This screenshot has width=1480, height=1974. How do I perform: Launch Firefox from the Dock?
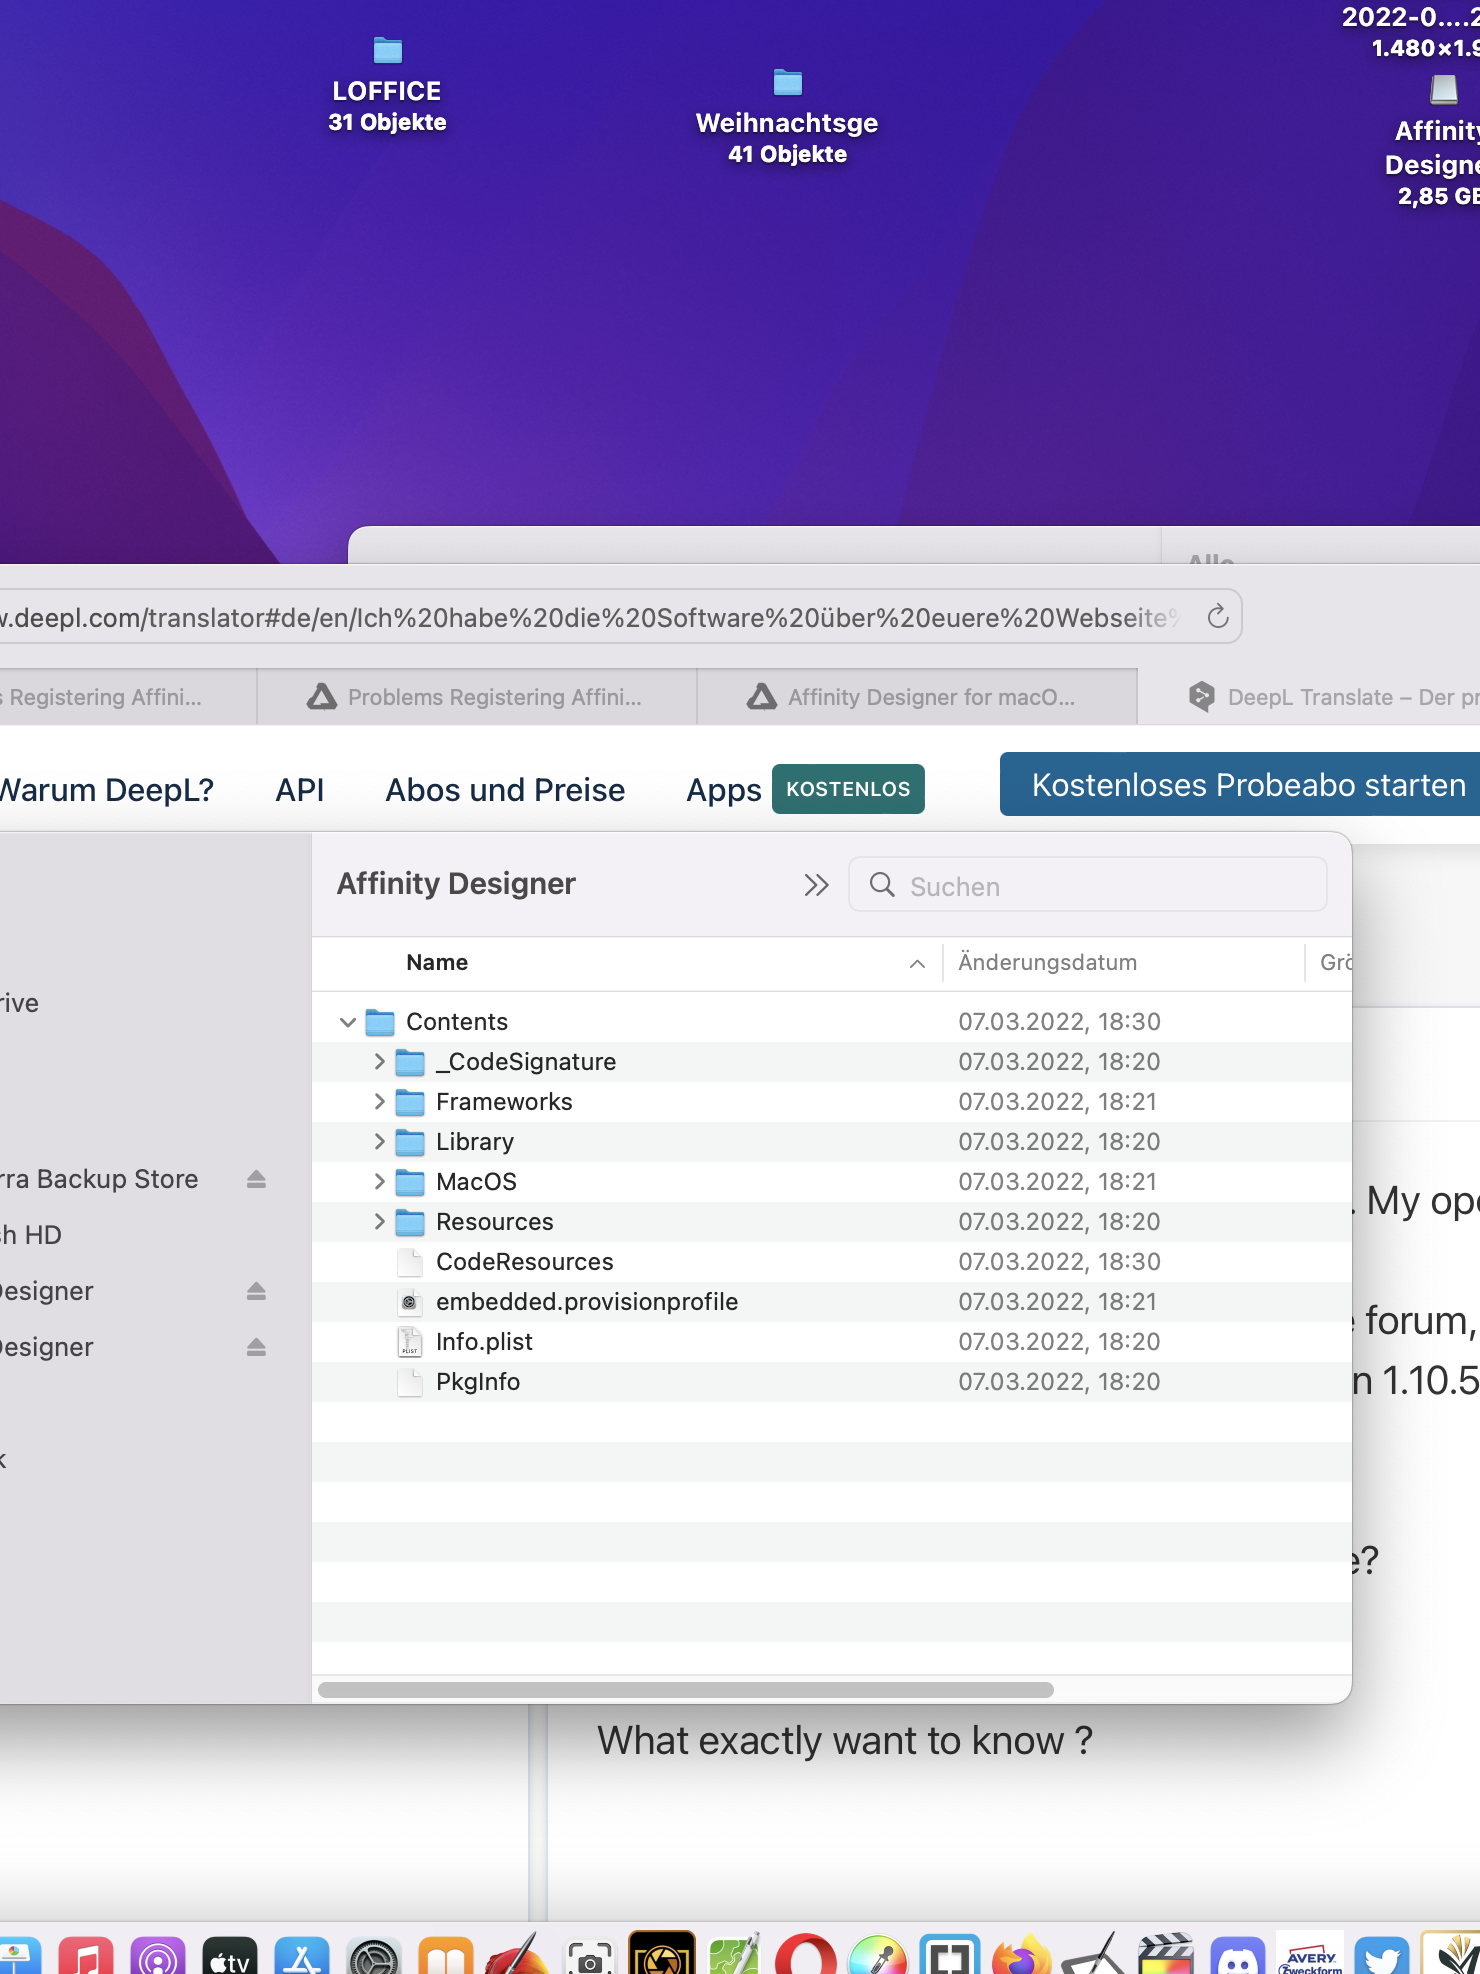pyautogui.click(x=1022, y=1956)
